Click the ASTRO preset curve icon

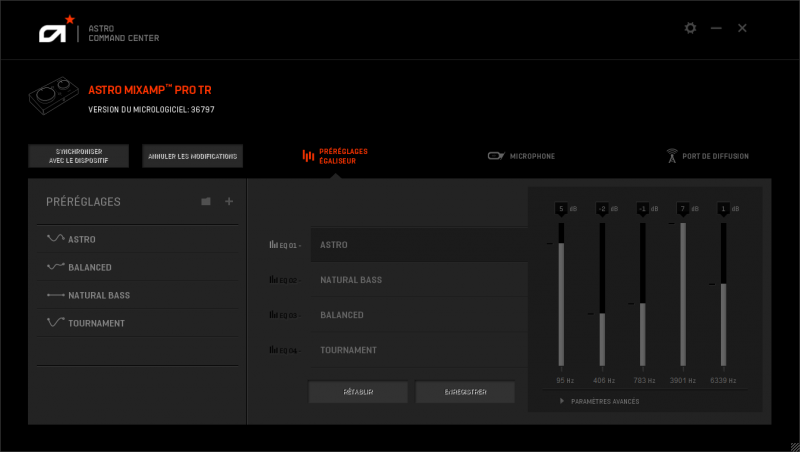click(x=56, y=238)
